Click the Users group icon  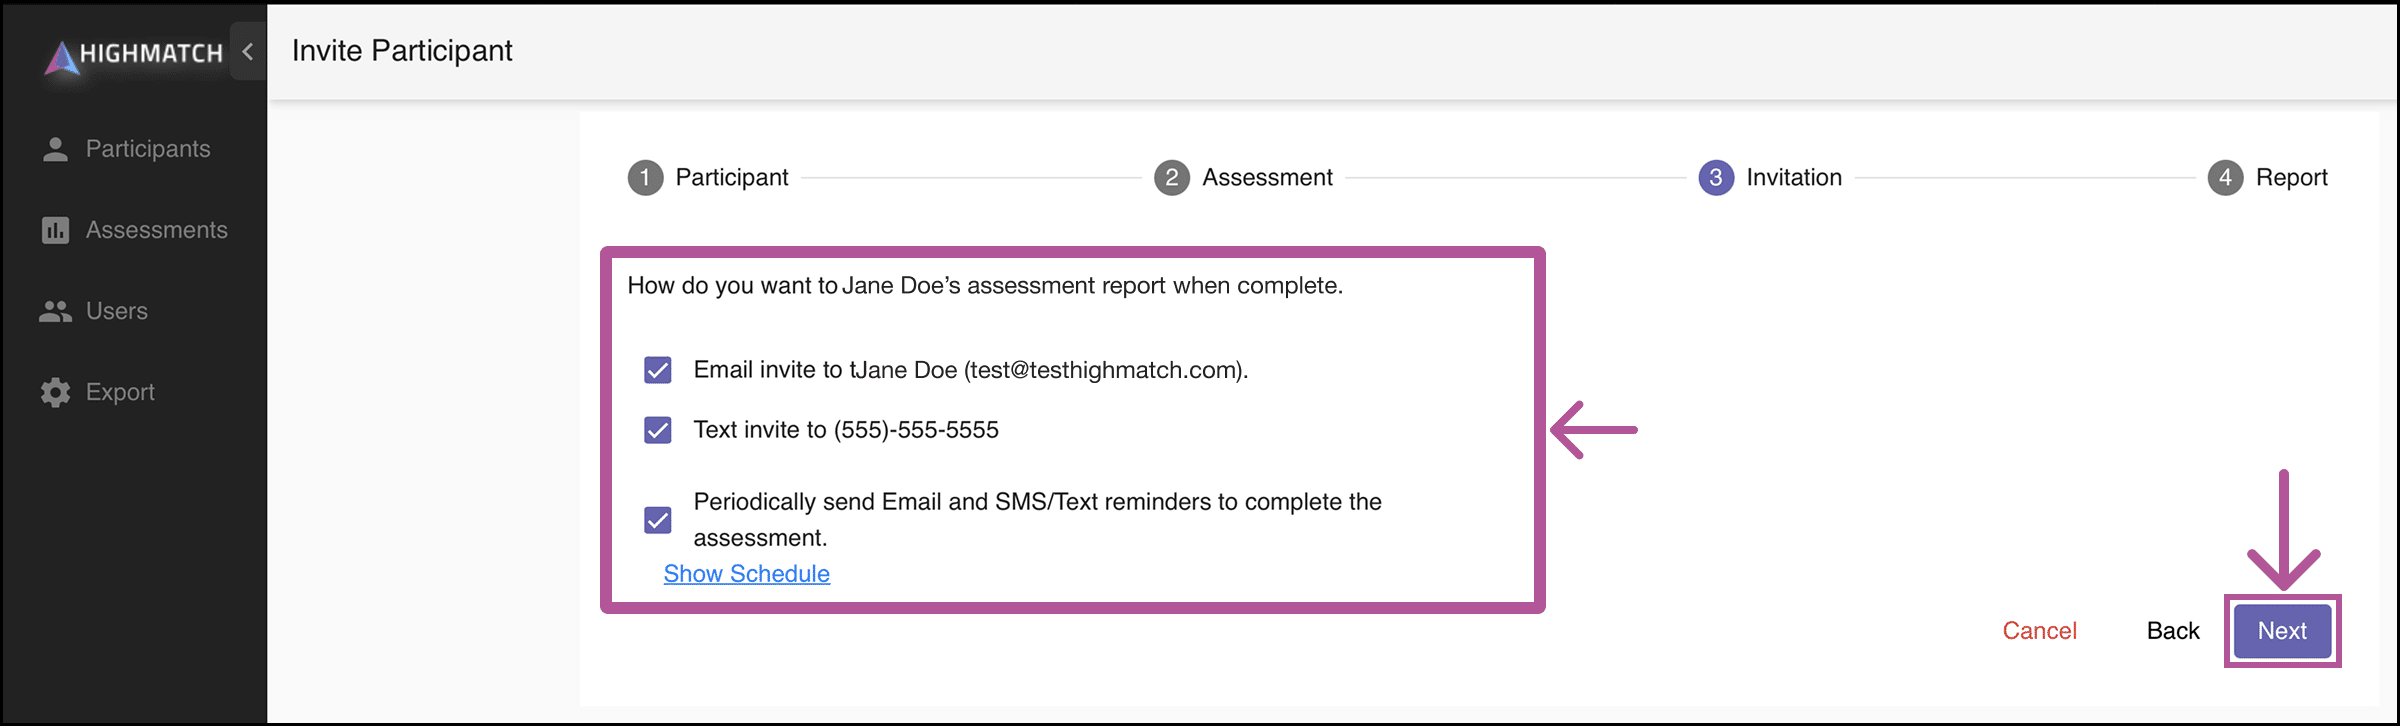[x=56, y=311]
